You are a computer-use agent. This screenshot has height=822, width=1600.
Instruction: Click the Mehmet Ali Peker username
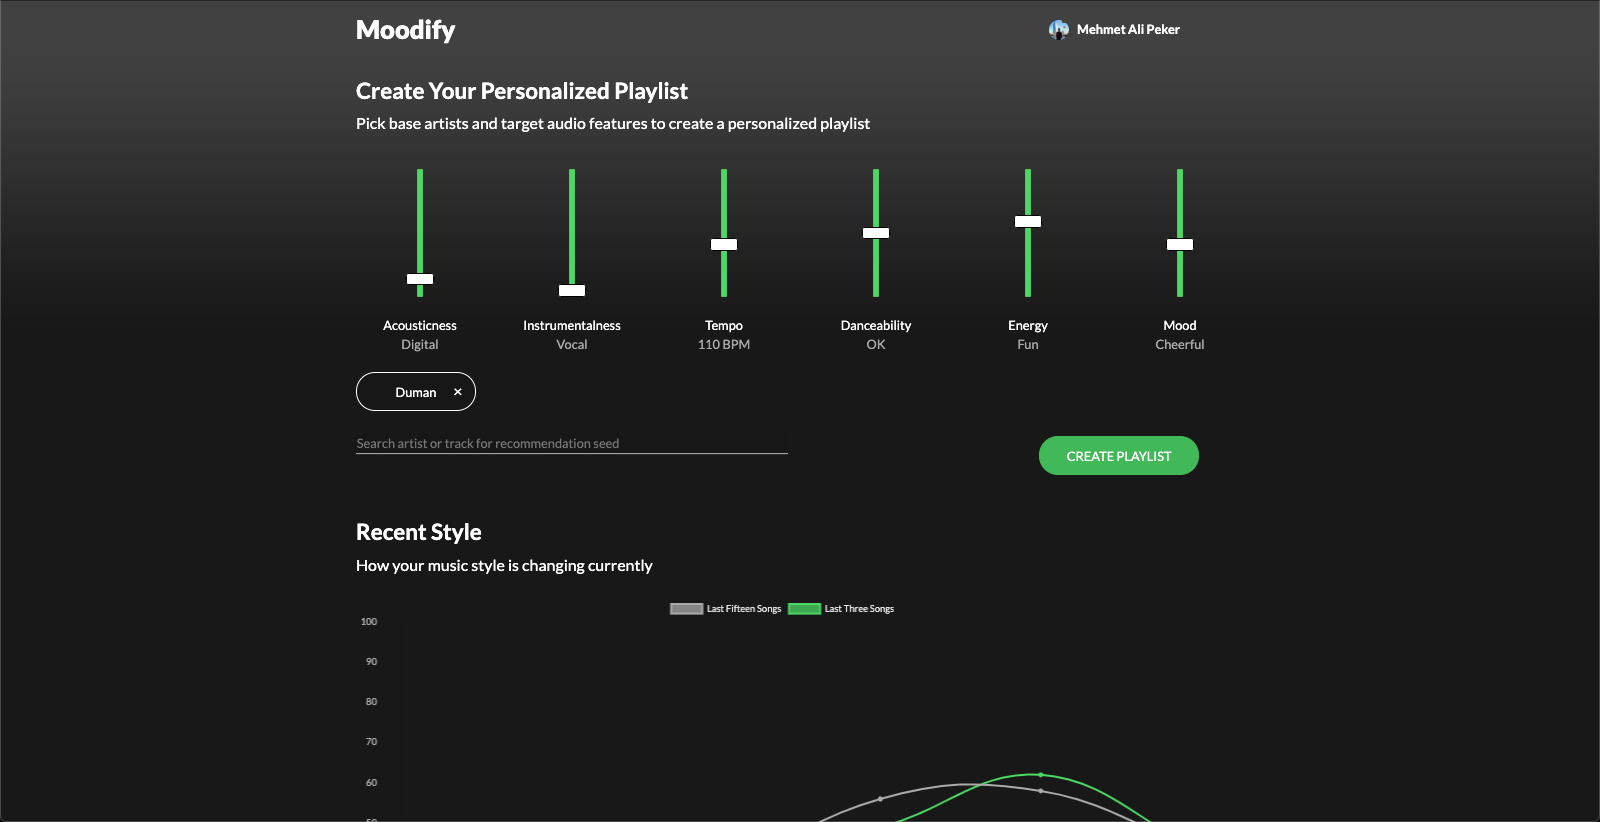pos(1128,30)
